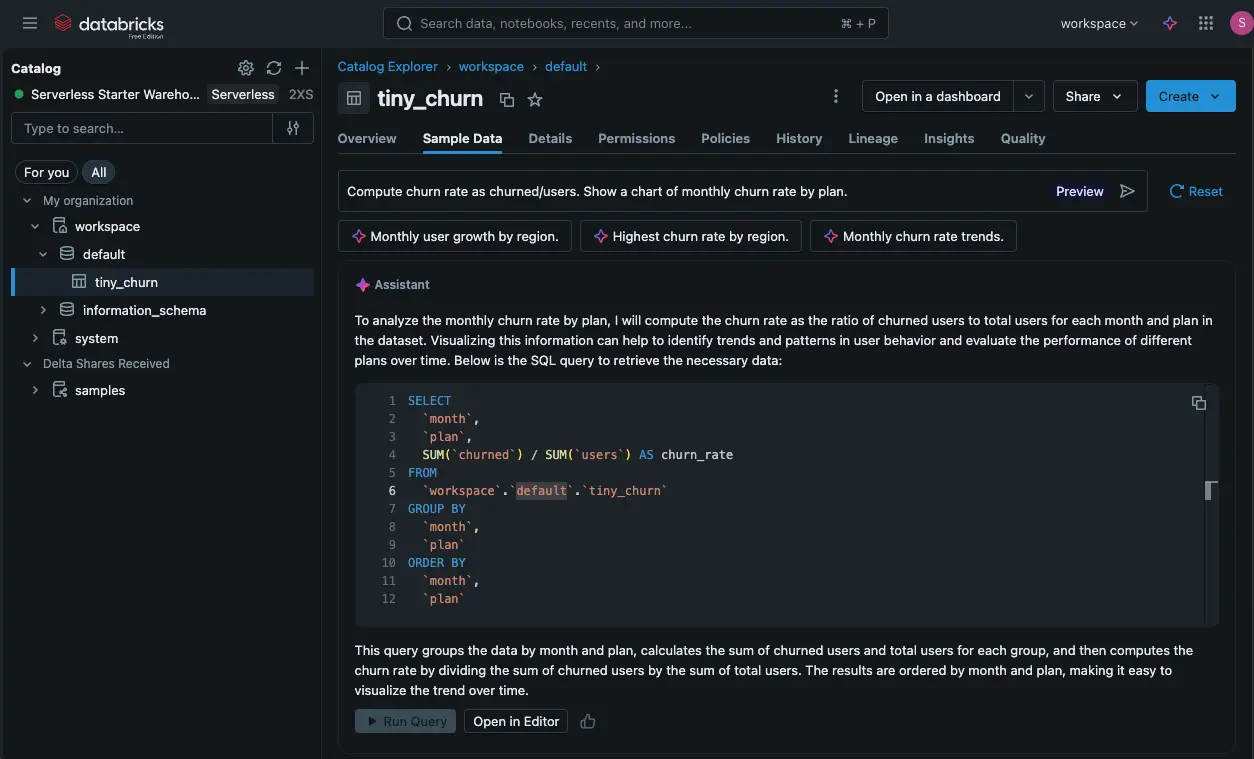
Task: Submit the churn rate prompt with send icon
Action: [1128, 190]
